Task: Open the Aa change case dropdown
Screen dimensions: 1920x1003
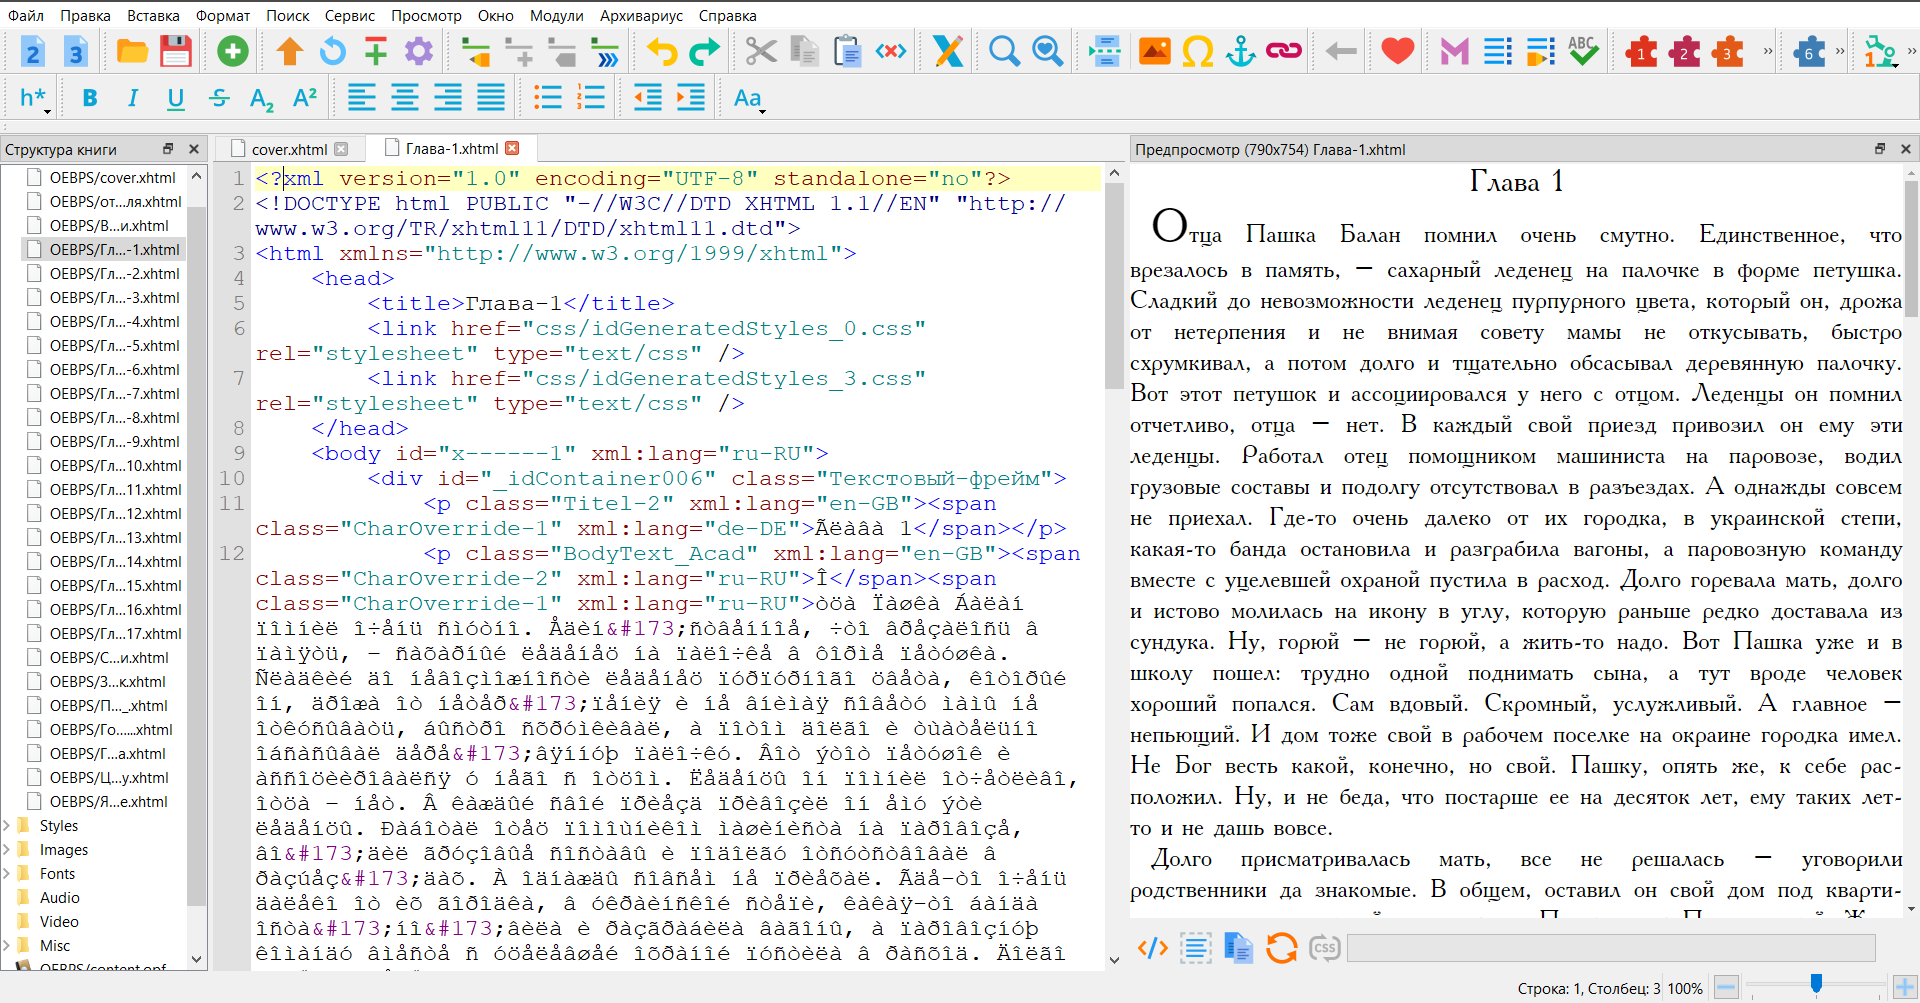Action: [748, 98]
